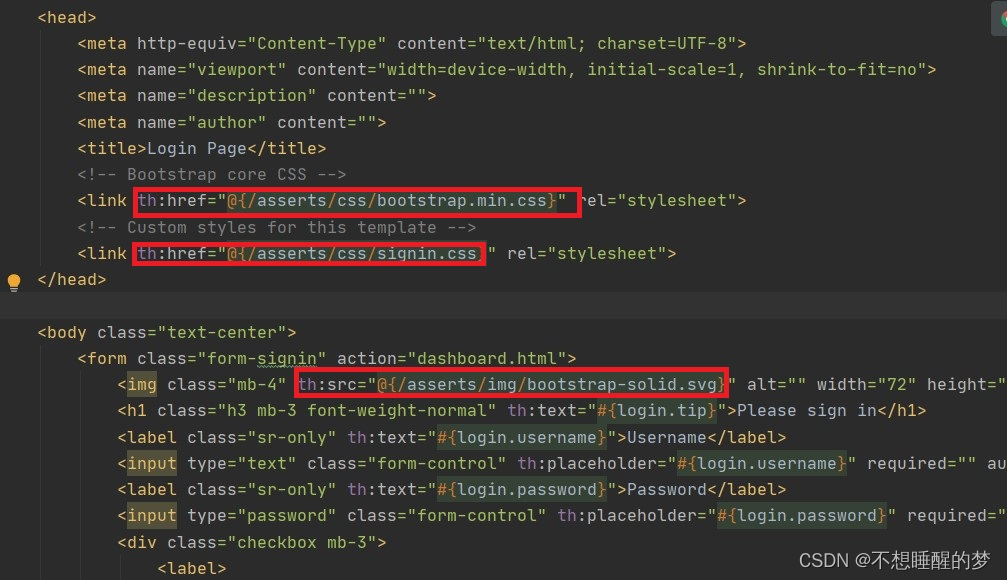Click the #{login.password} in label th:text
Viewport: 1007px width, 580px height.
(521, 490)
